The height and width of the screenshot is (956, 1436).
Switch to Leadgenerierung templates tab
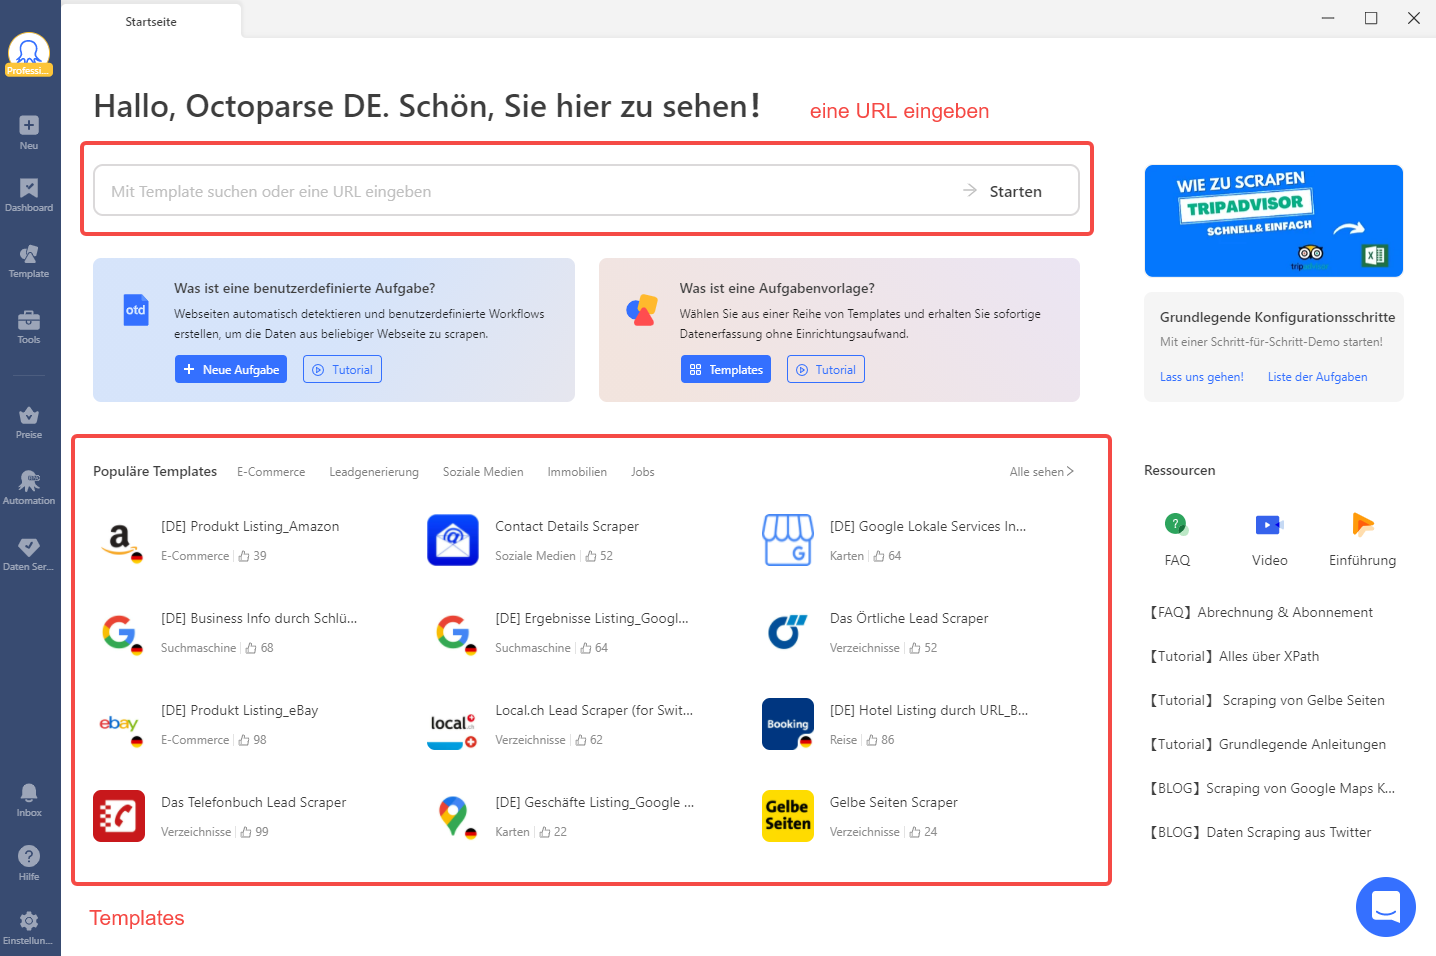point(374,472)
